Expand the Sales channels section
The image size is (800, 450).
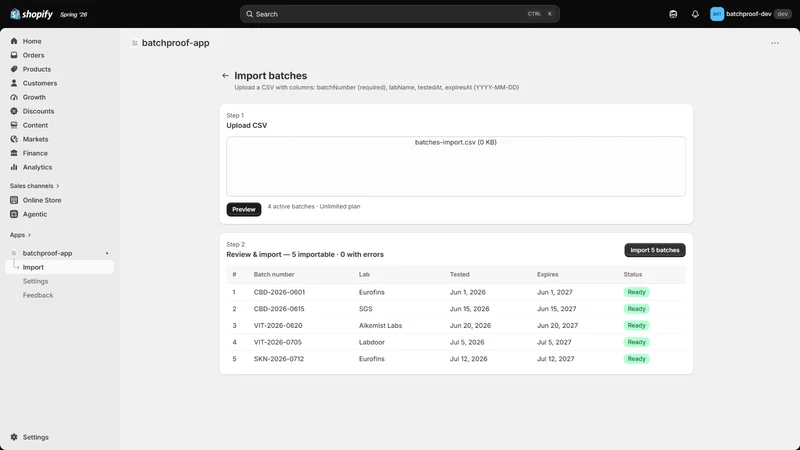pos(34,186)
